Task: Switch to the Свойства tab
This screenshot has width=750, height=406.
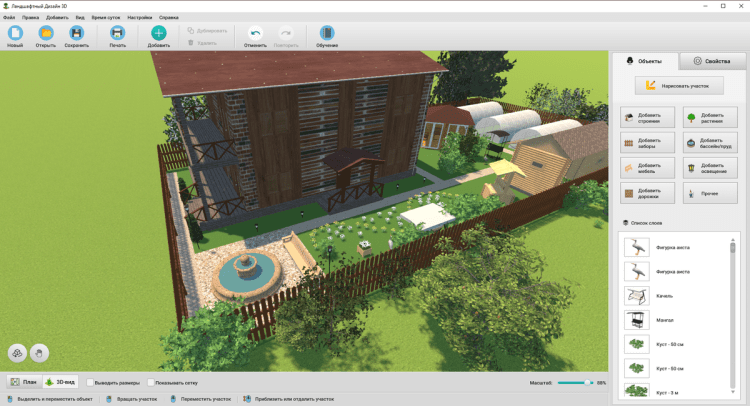Action: [711, 61]
